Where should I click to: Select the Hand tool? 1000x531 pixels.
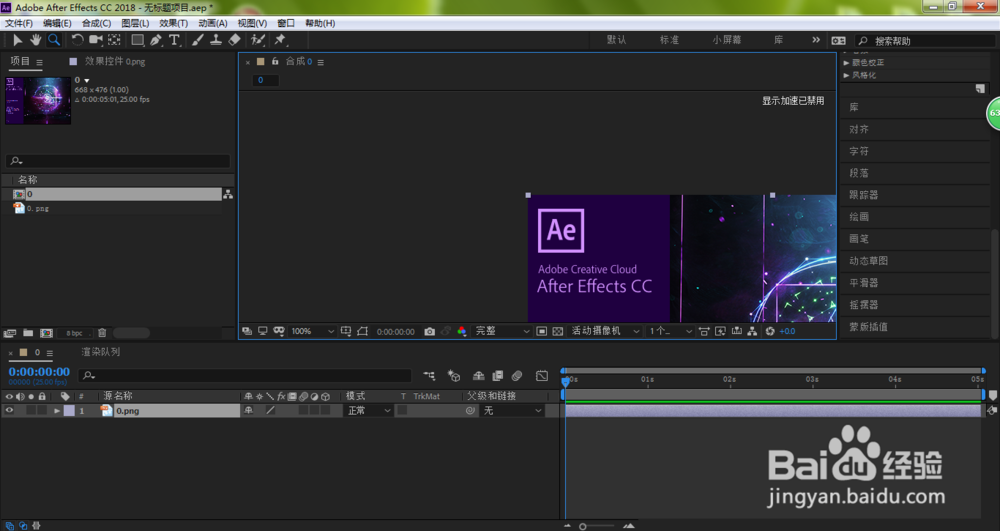[x=35, y=40]
